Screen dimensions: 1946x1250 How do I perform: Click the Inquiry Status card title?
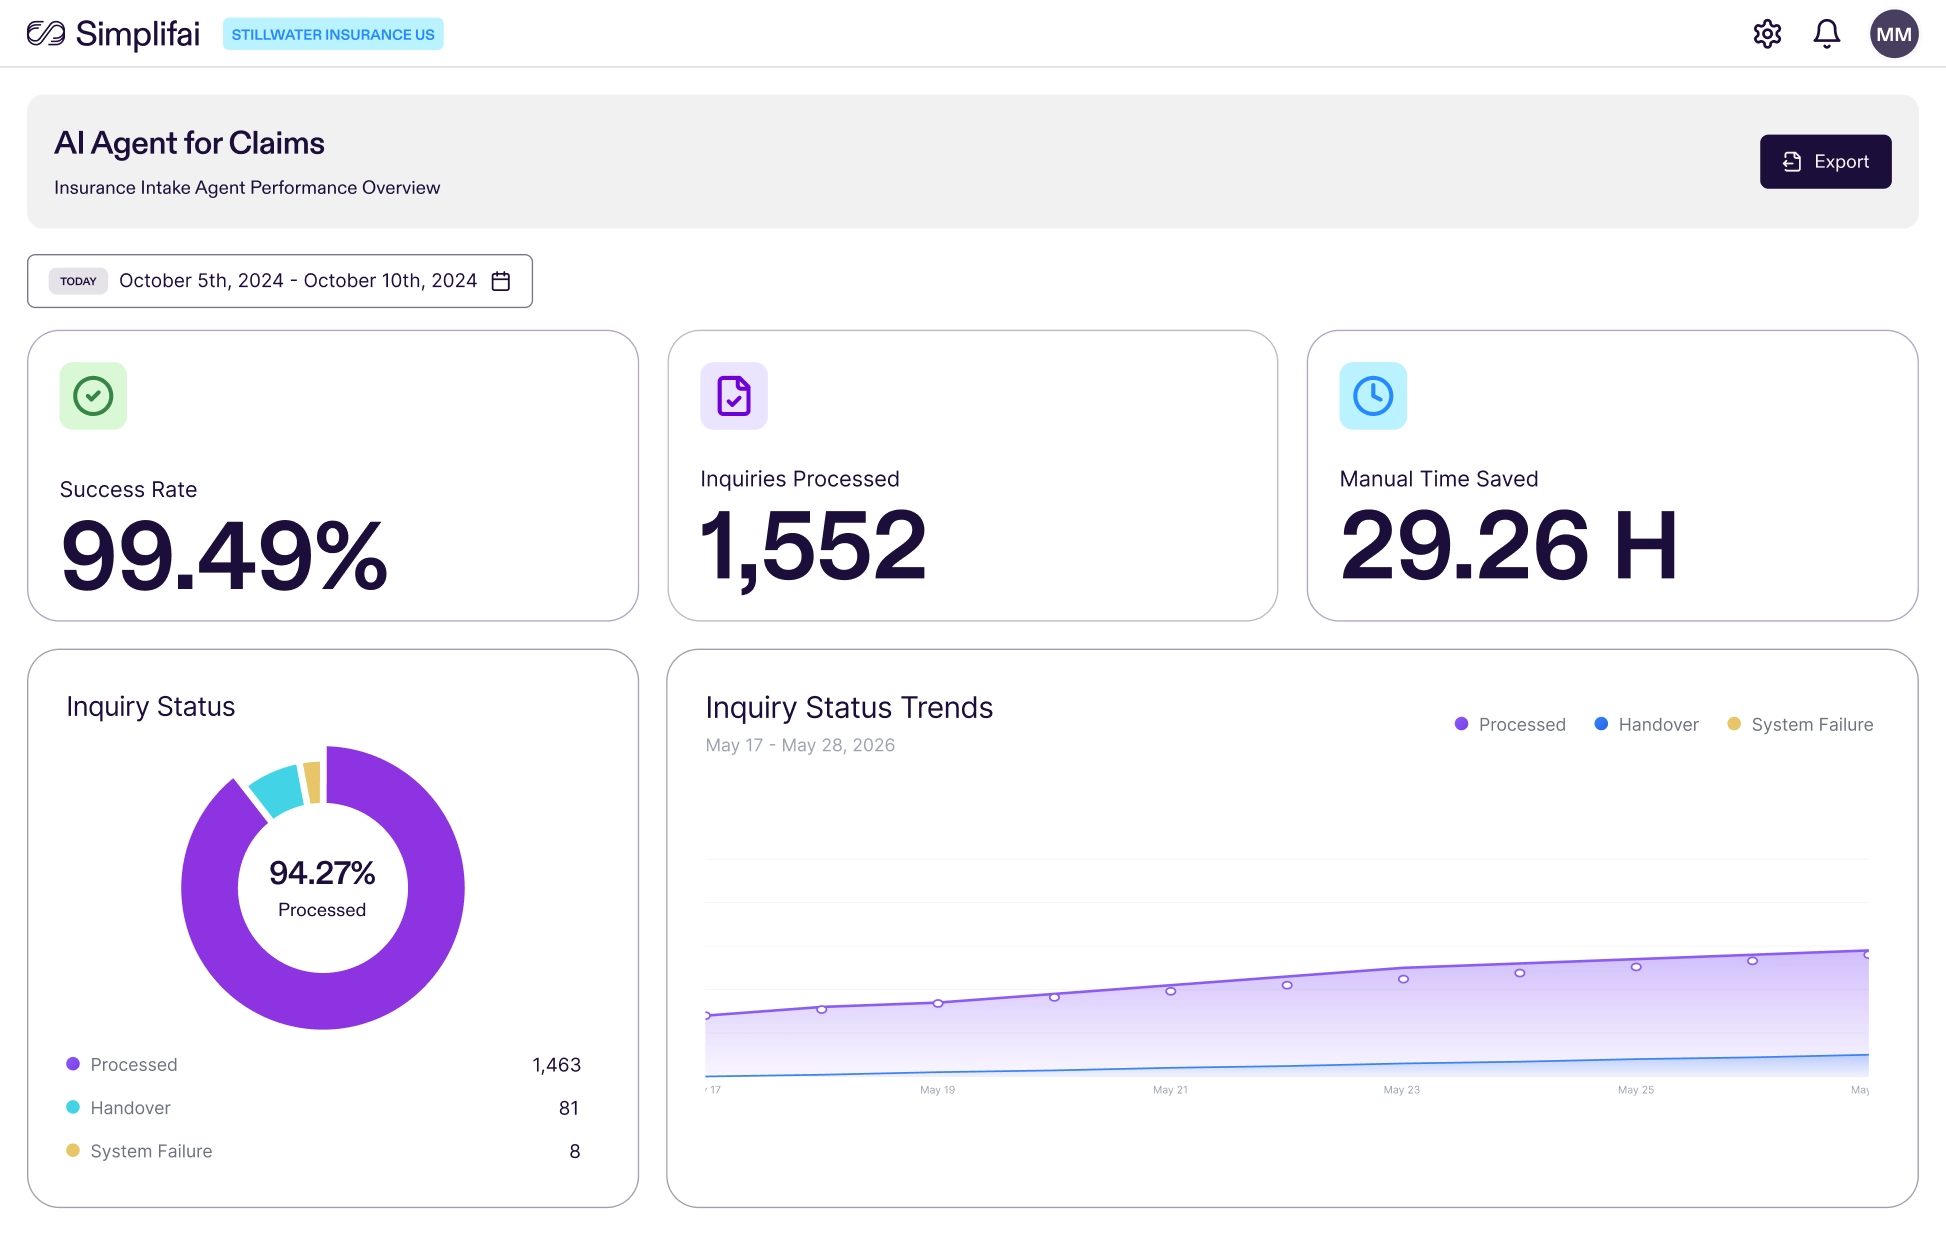[151, 707]
